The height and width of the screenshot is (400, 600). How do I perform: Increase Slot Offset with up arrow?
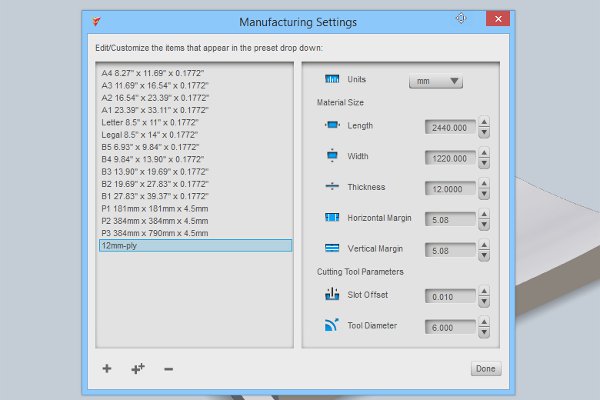(484, 291)
